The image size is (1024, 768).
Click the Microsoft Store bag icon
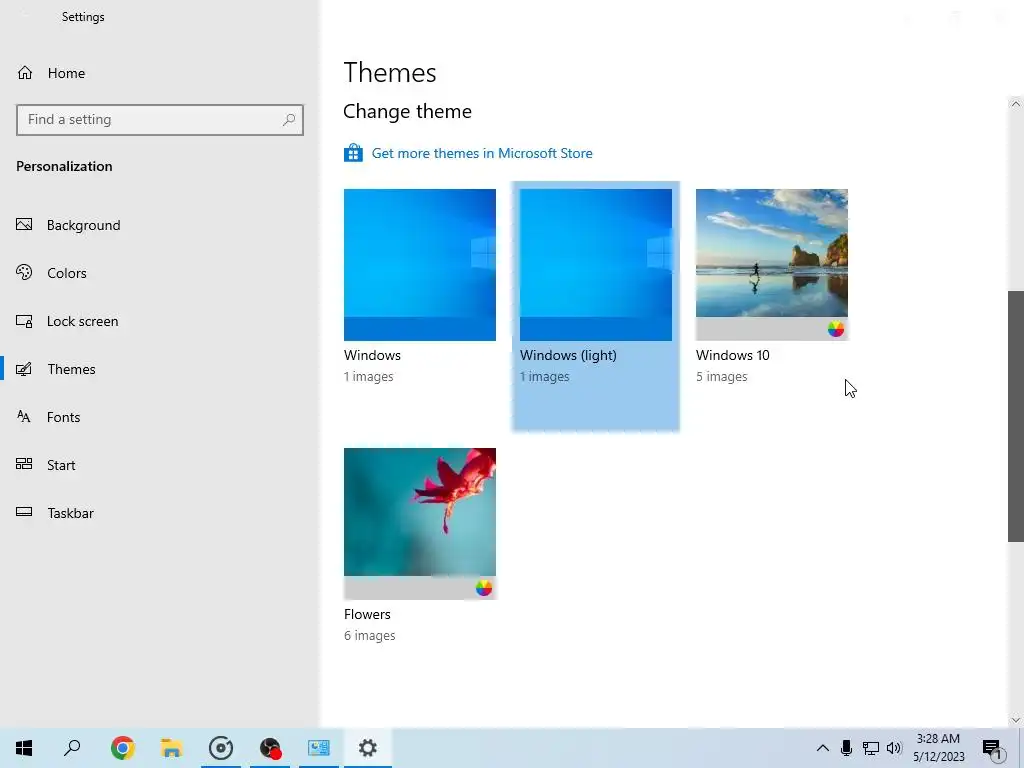pos(353,153)
